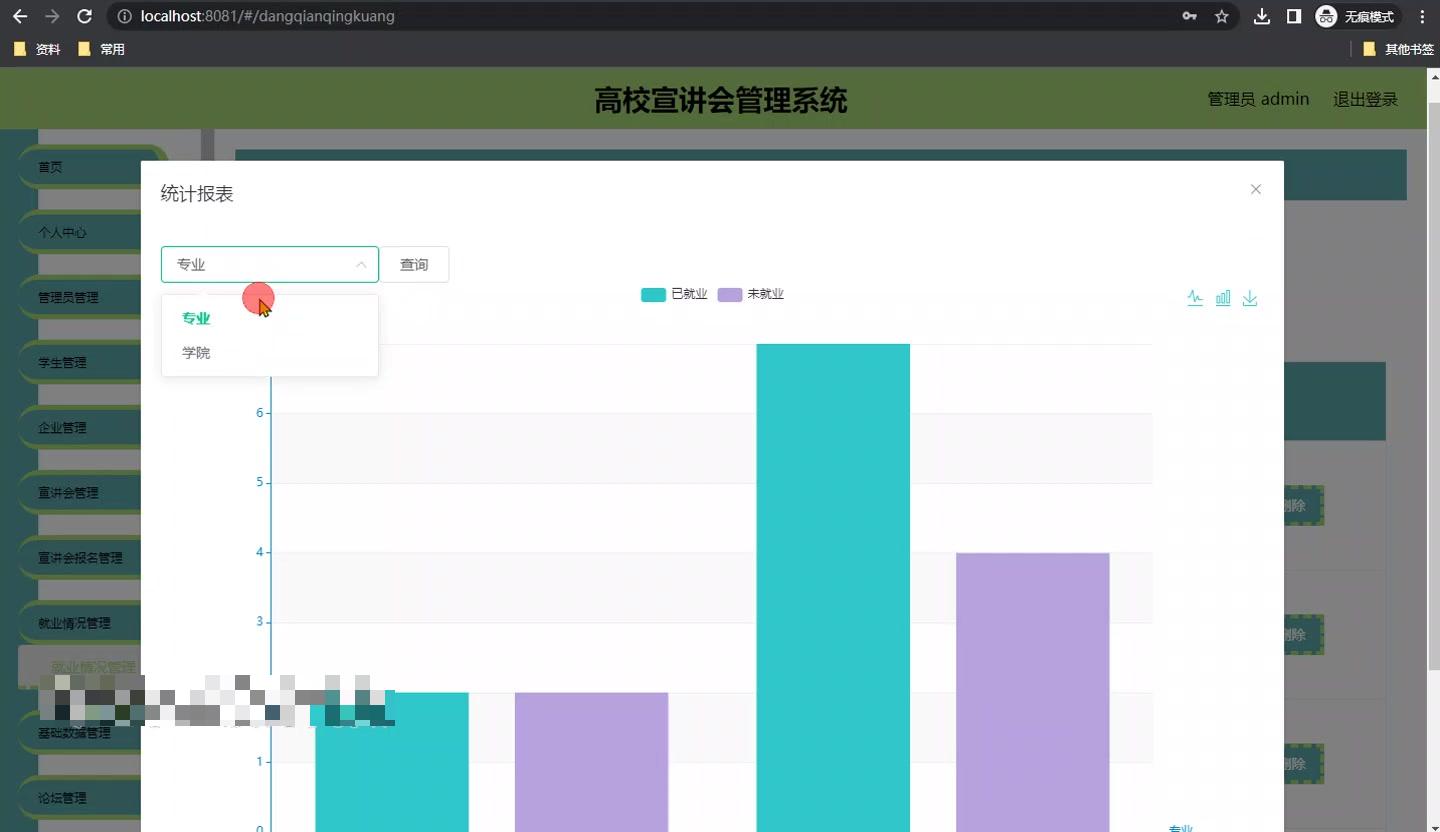Reload the current page
Viewport: 1440px width, 832px height.
tap(85, 16)
